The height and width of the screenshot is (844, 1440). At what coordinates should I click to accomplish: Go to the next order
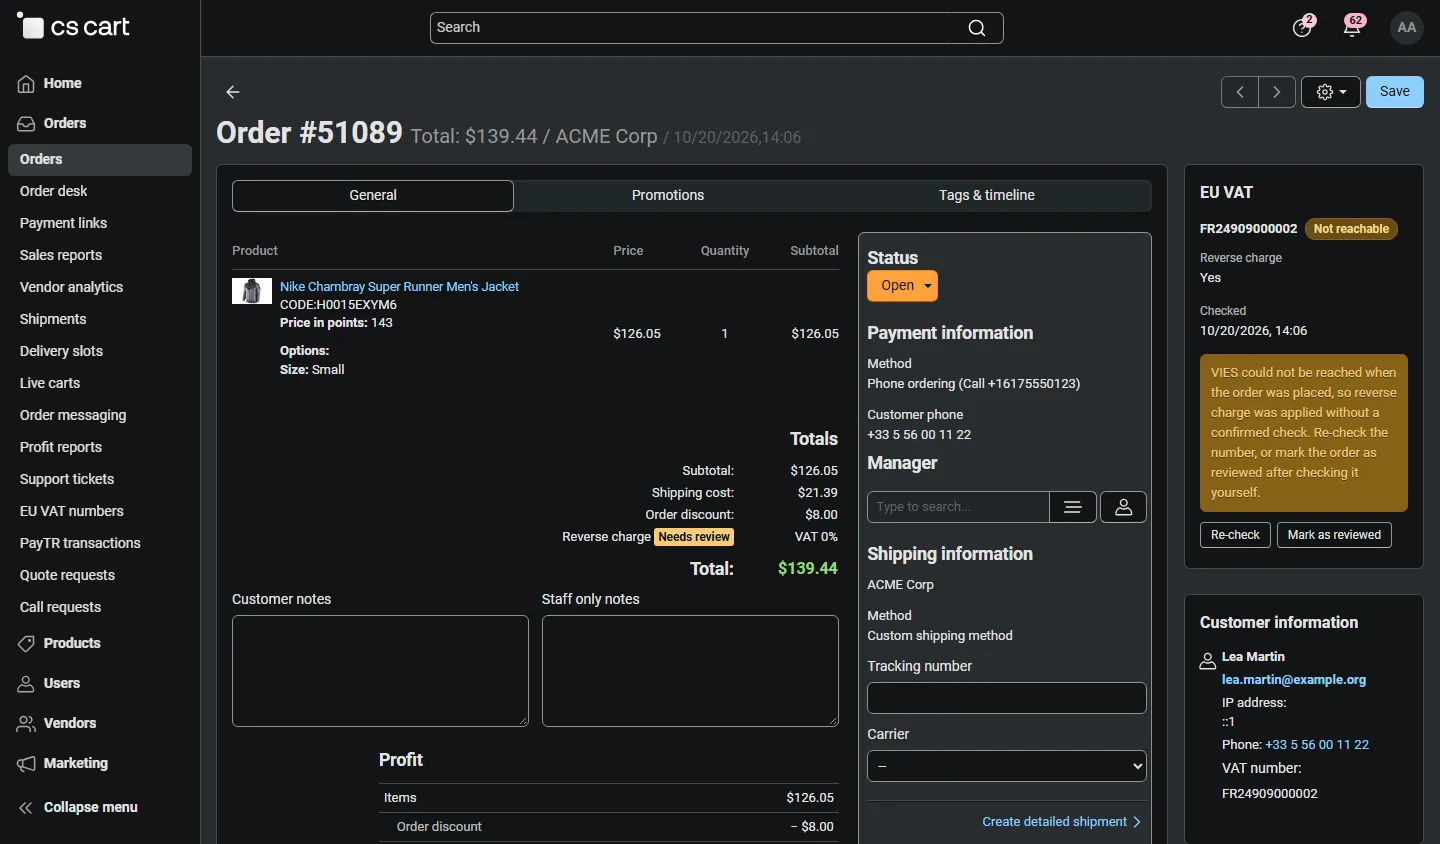(x=1277, y=92)
